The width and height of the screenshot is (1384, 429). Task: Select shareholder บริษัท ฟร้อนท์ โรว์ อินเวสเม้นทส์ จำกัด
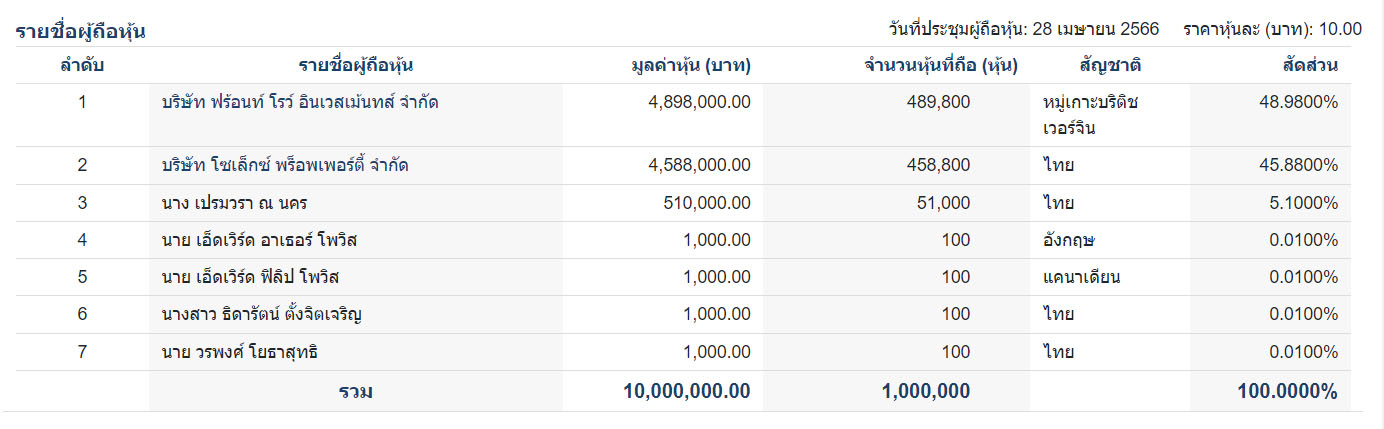click(x=300, y=102)
